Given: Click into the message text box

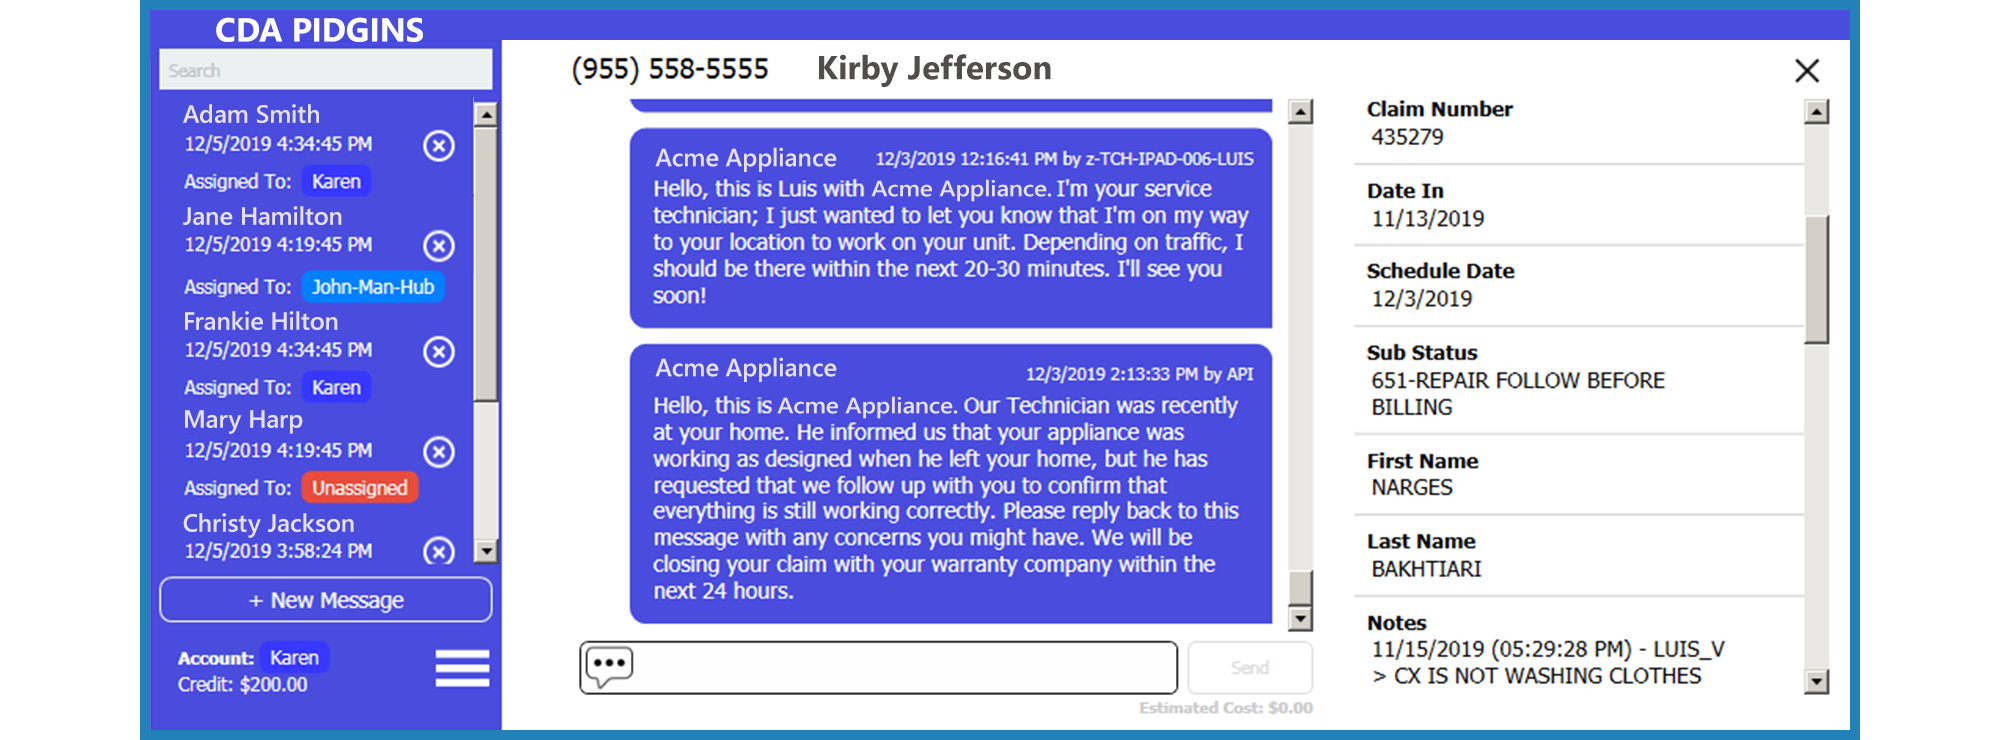Looking at the screenshot, I should (x=878, y=668).
